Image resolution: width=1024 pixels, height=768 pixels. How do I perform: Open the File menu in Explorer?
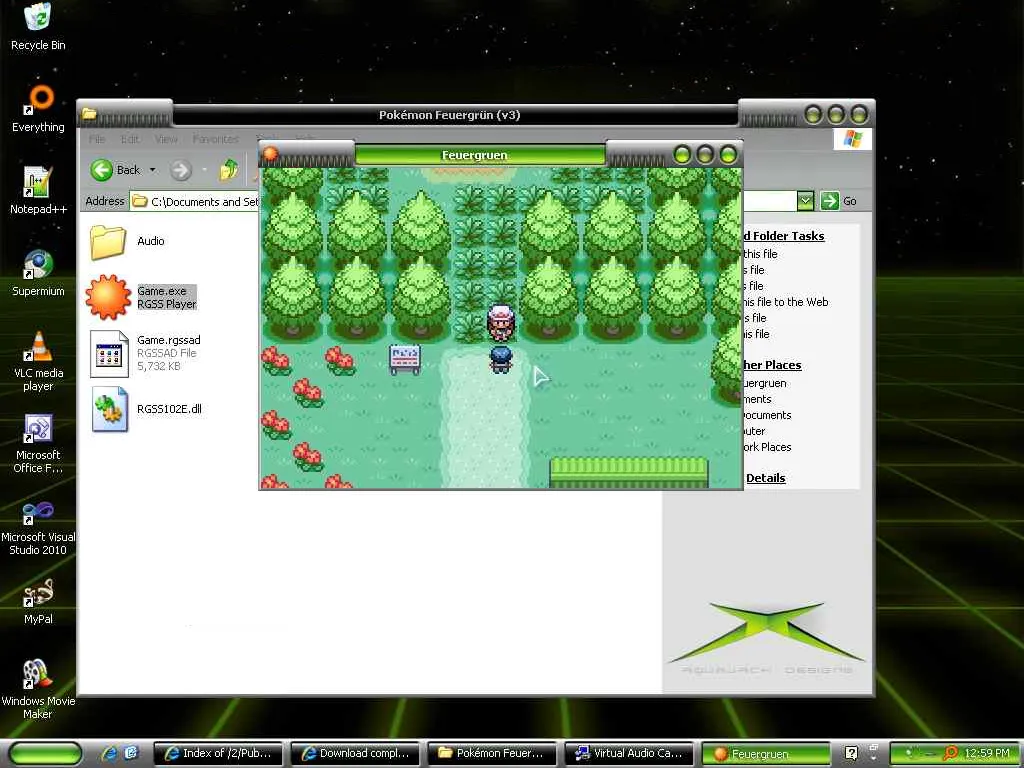[97, 139]
